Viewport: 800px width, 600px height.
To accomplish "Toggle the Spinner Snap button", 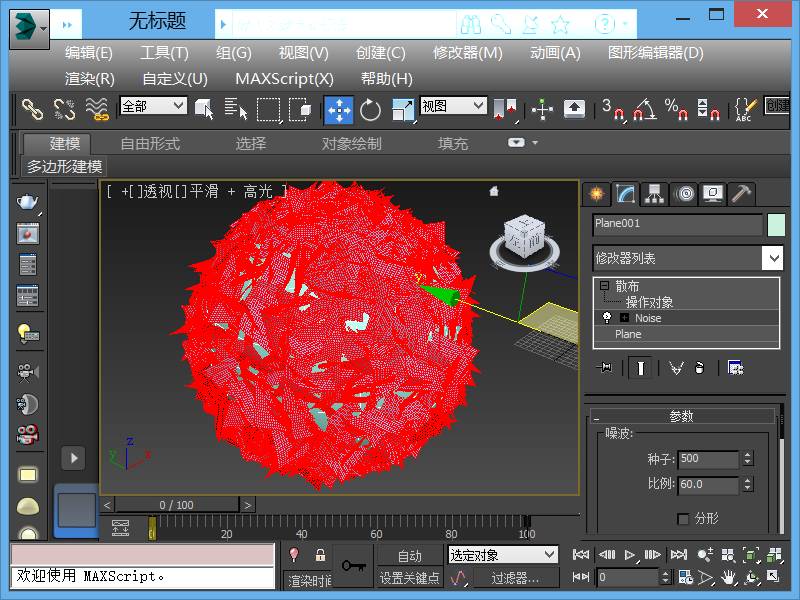I will point(708,109).
